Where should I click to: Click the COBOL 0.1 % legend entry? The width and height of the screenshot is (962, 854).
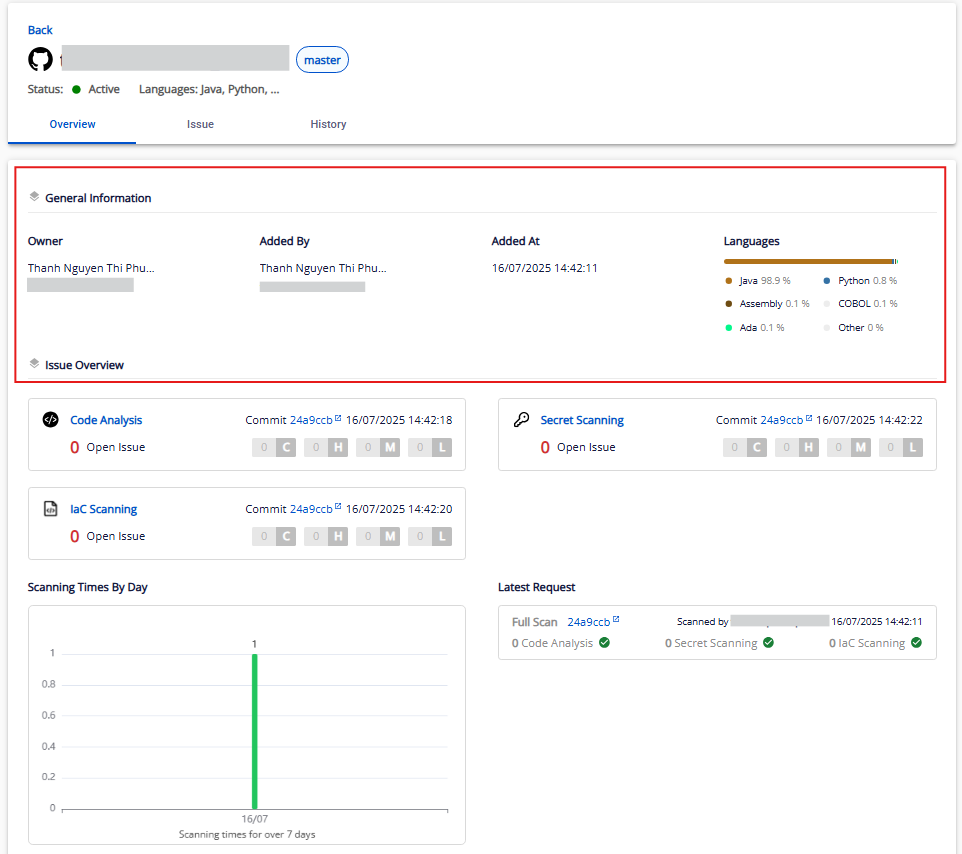click(x=861, y=304)
